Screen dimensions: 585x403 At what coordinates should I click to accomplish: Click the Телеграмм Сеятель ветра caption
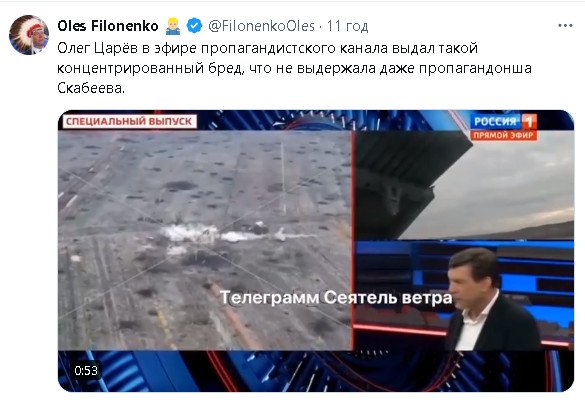pos(336,298)
